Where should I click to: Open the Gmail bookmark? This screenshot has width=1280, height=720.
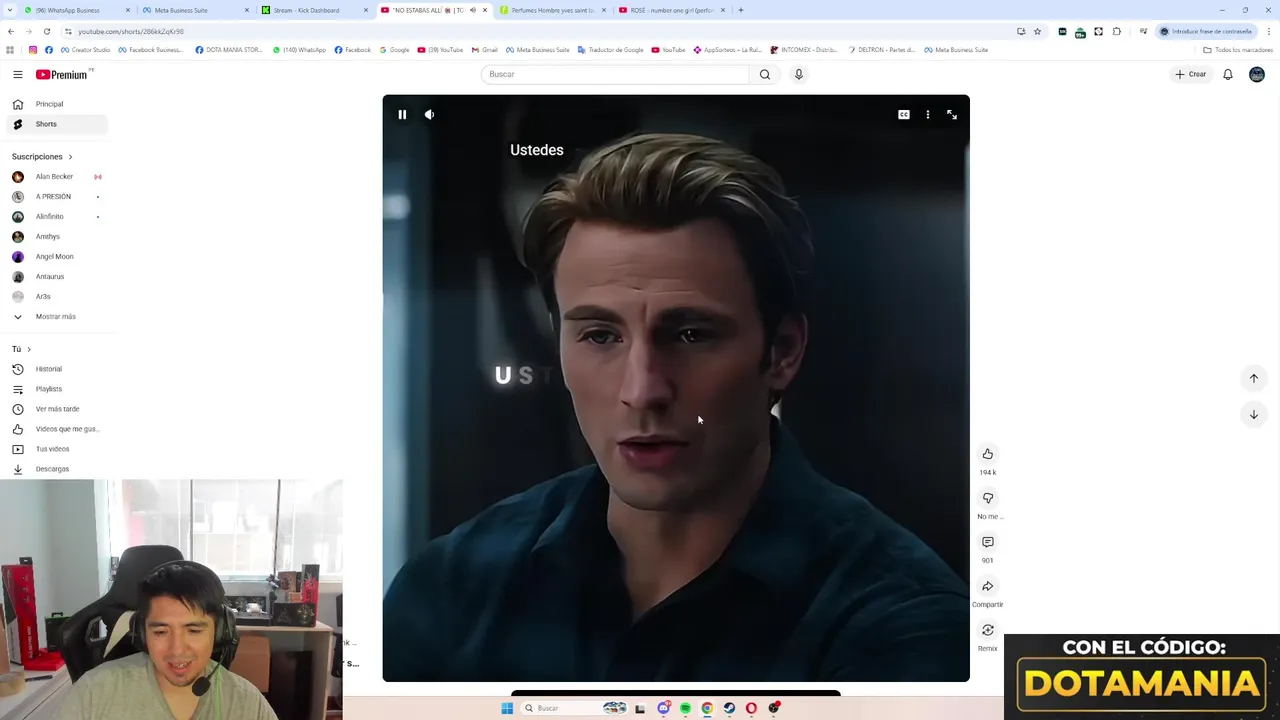click(485, 50)
